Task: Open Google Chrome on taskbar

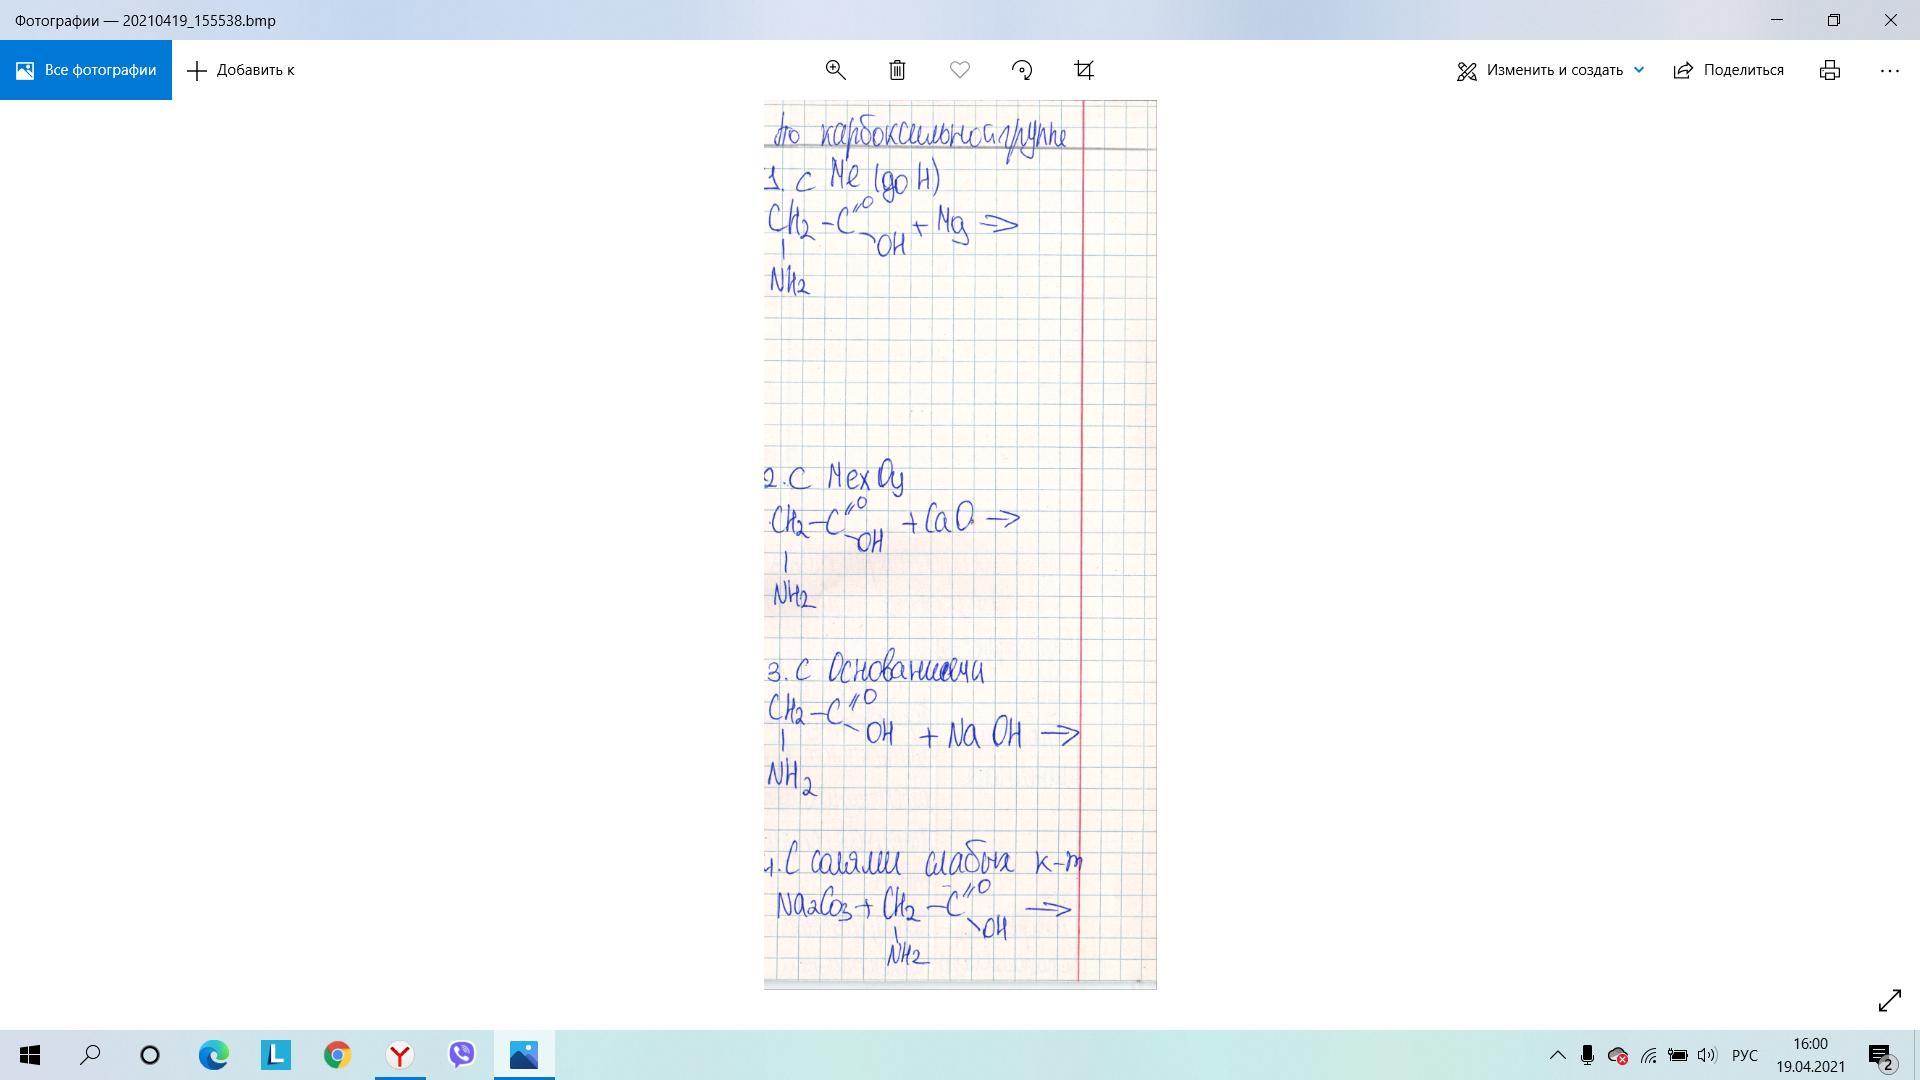Action: pos(337,1054)
